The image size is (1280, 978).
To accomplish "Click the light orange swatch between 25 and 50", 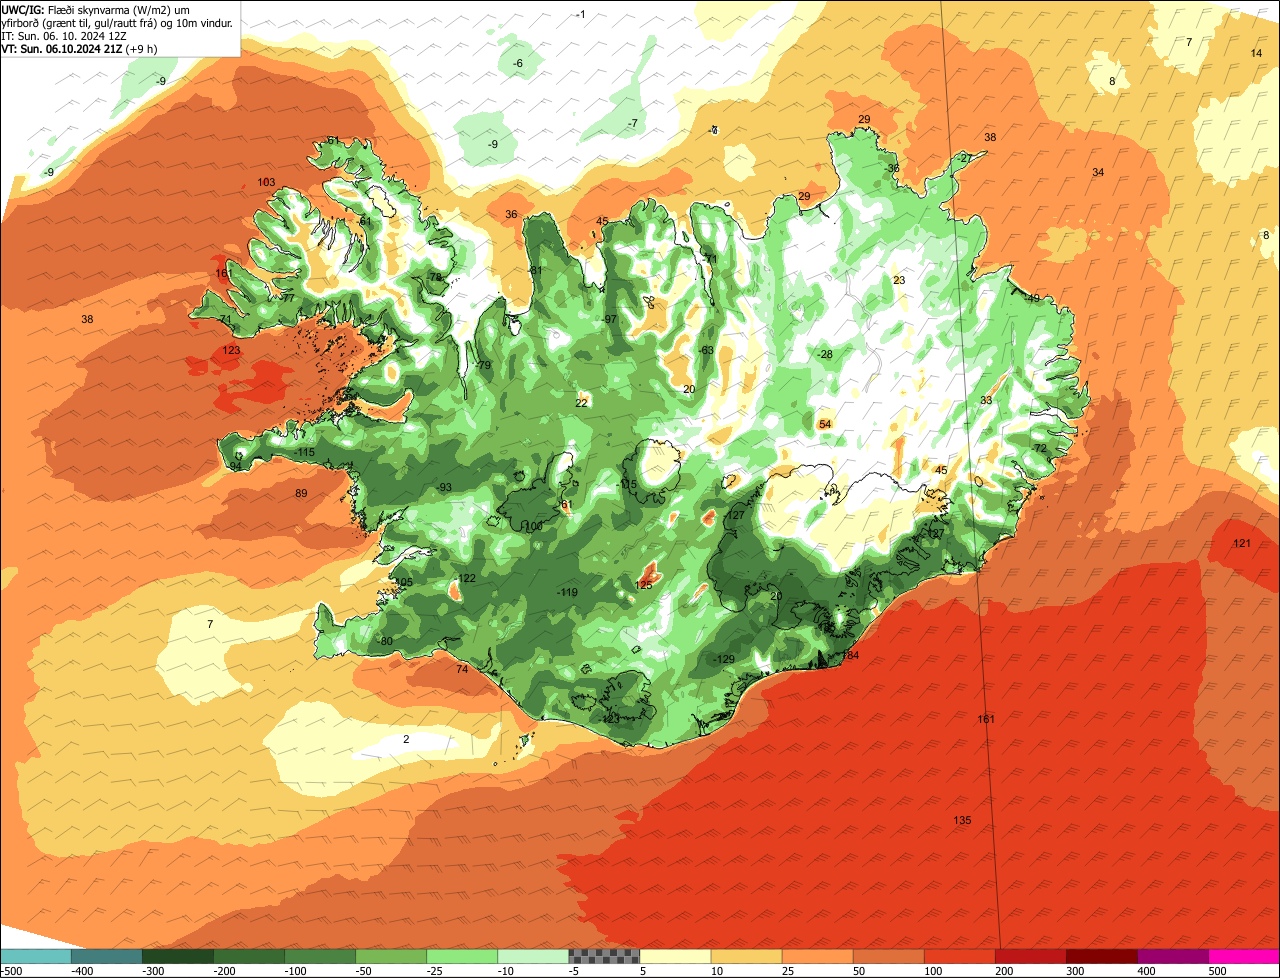I will (x=817, y=956).
